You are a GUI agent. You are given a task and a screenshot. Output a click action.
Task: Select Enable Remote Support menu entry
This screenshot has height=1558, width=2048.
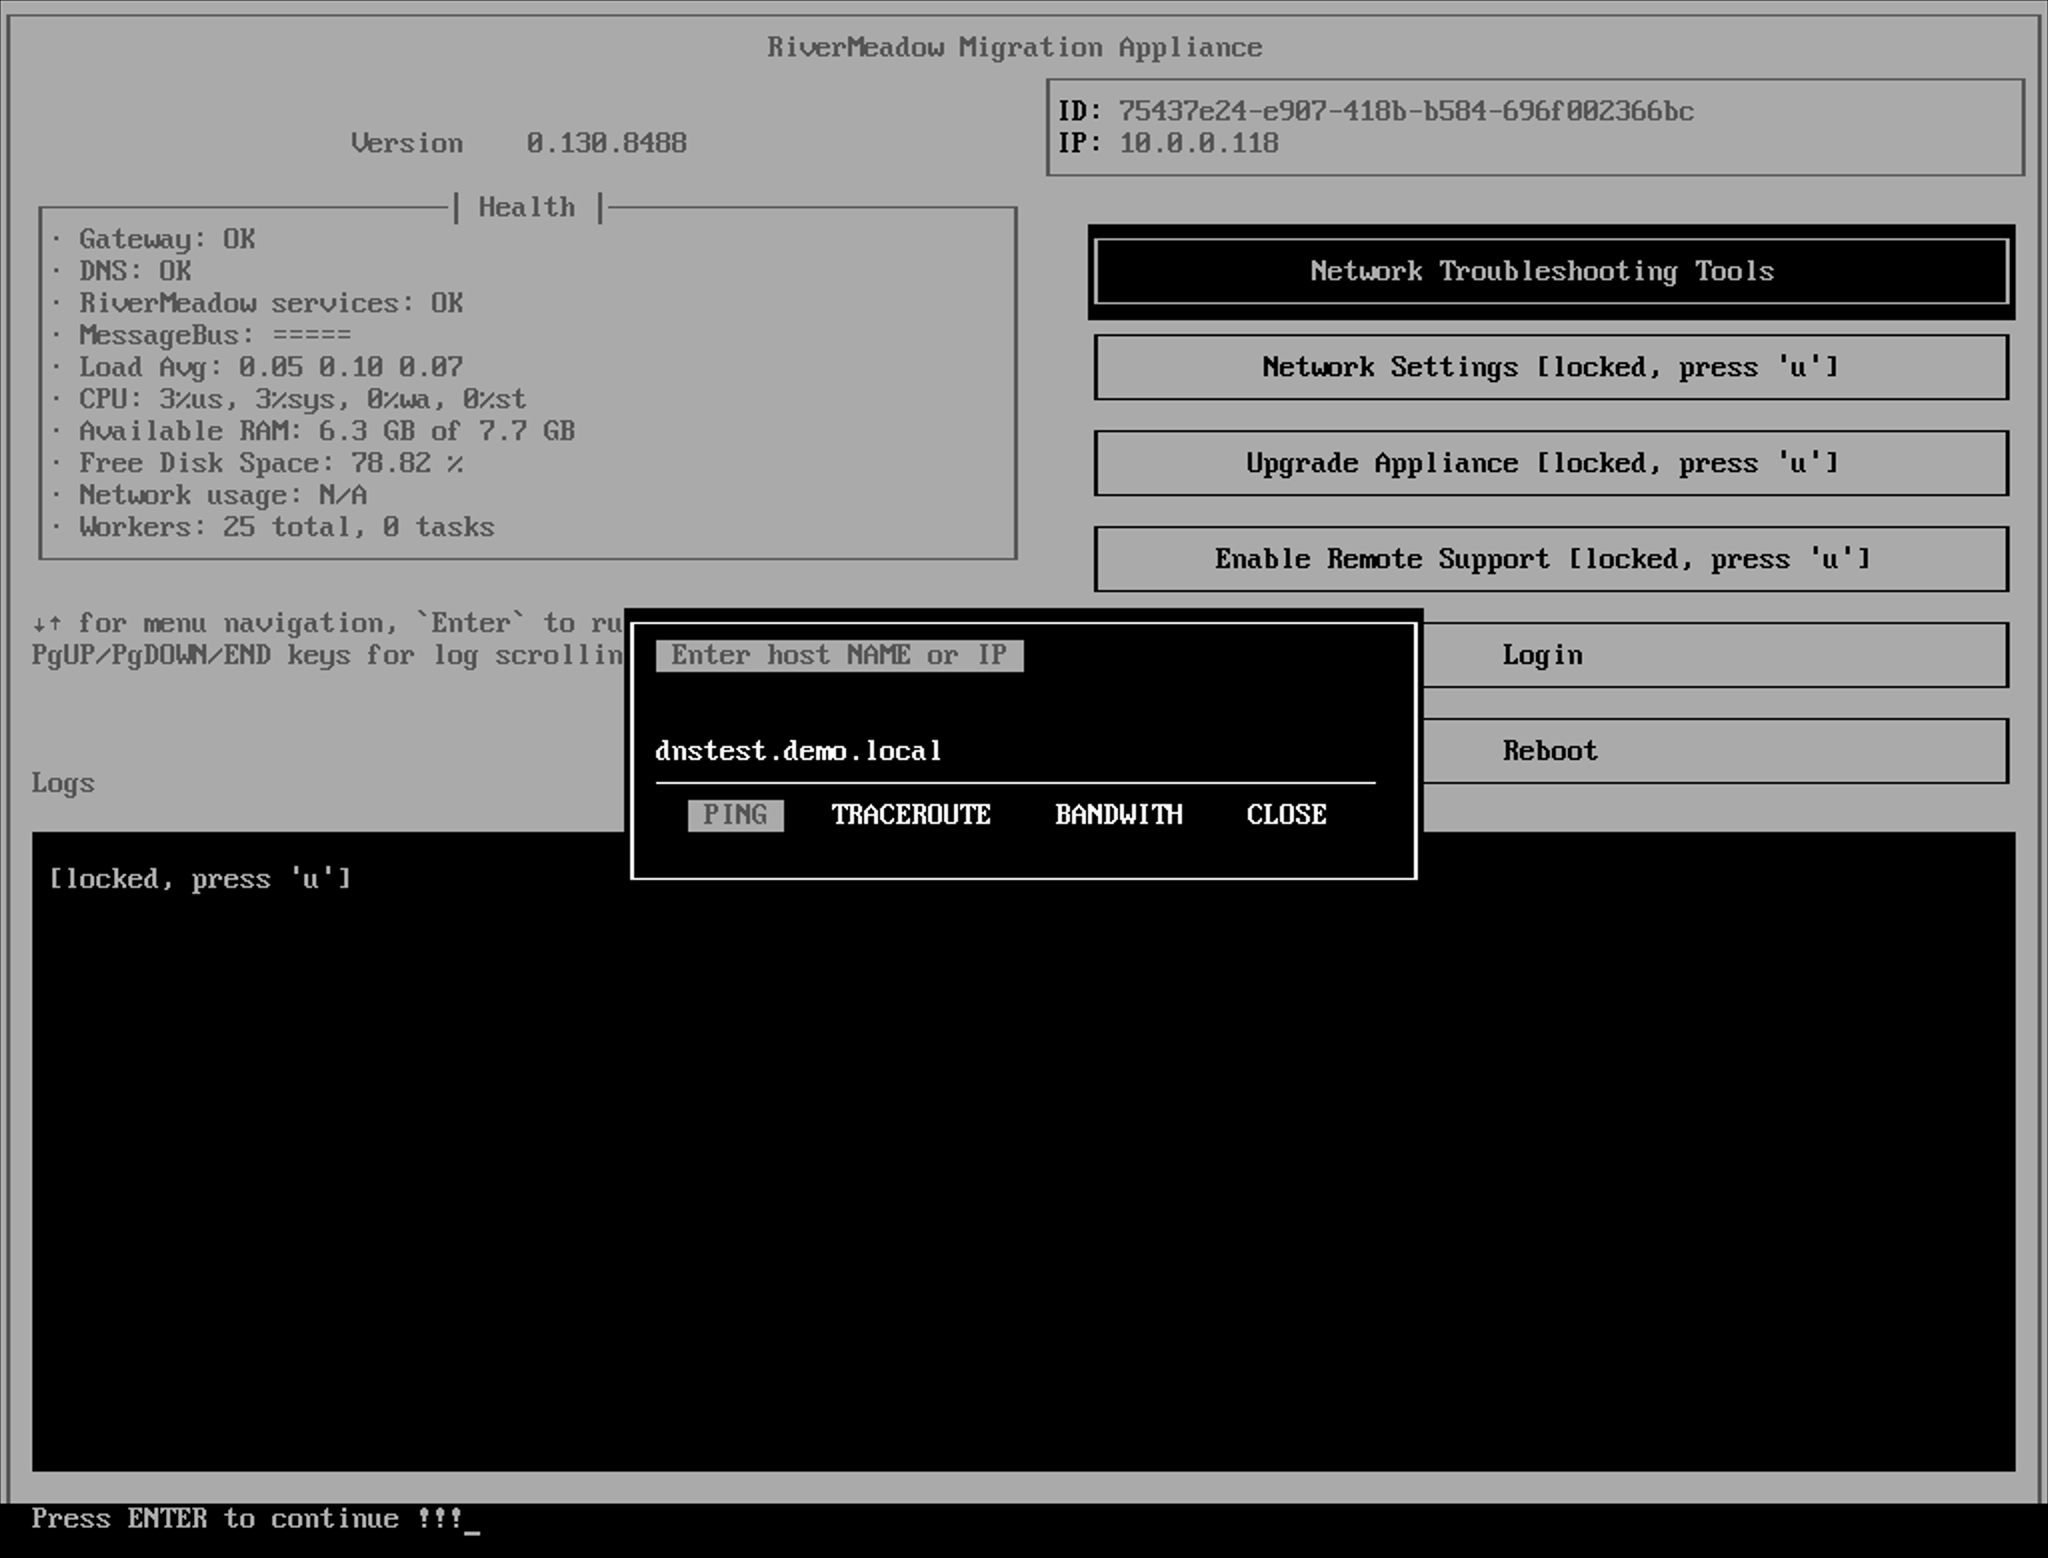pos(1550,559)
